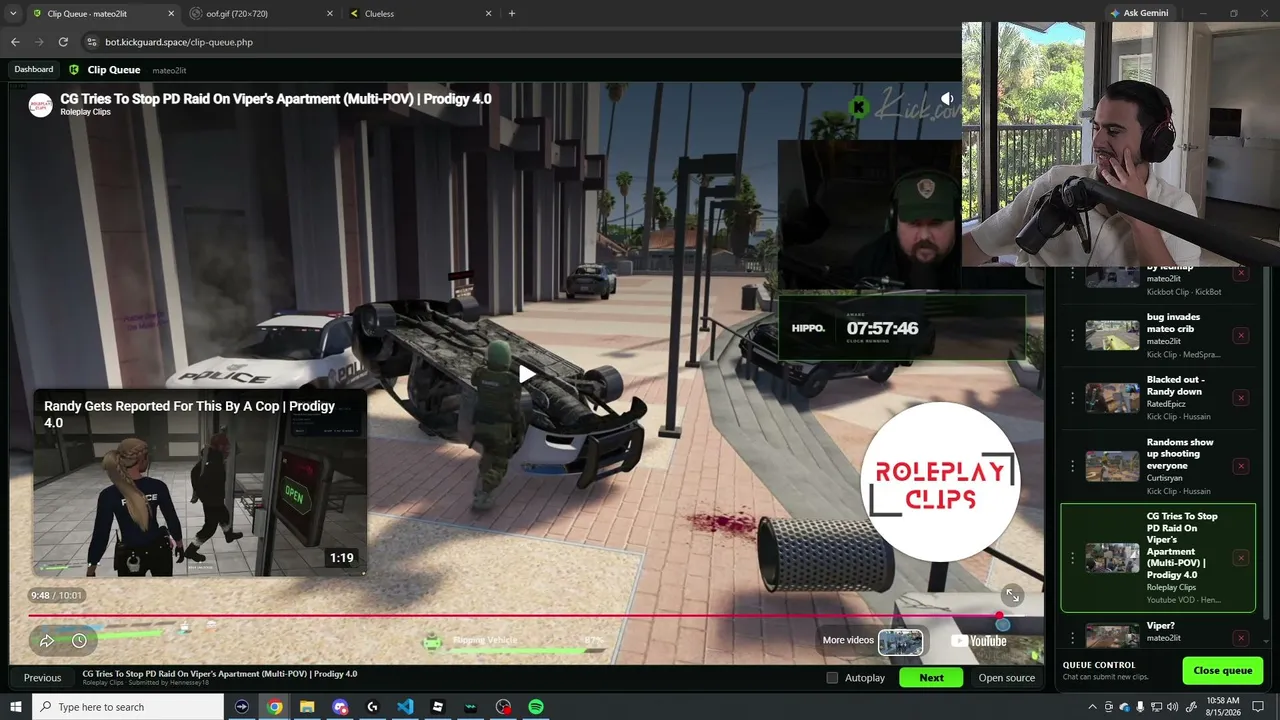This screenshot has height=720, width=1280.
Task: Select the 'bug invades mateo crib' thumbnail
Action: click(1112, 336)
